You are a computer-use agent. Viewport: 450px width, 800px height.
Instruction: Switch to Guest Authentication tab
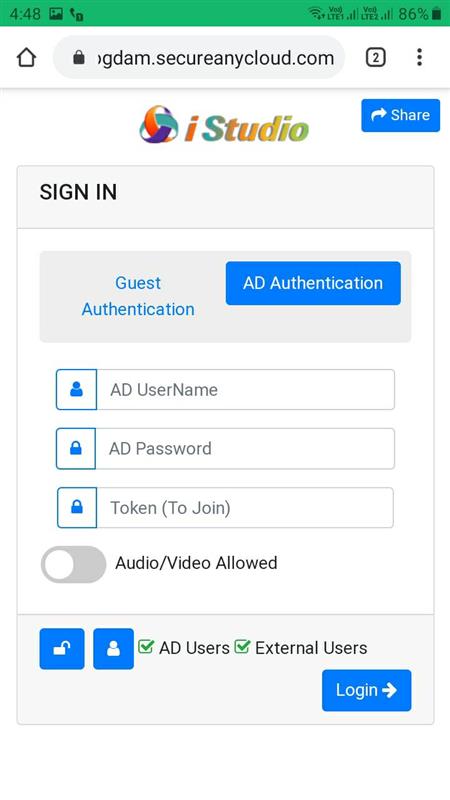point(138,296)
